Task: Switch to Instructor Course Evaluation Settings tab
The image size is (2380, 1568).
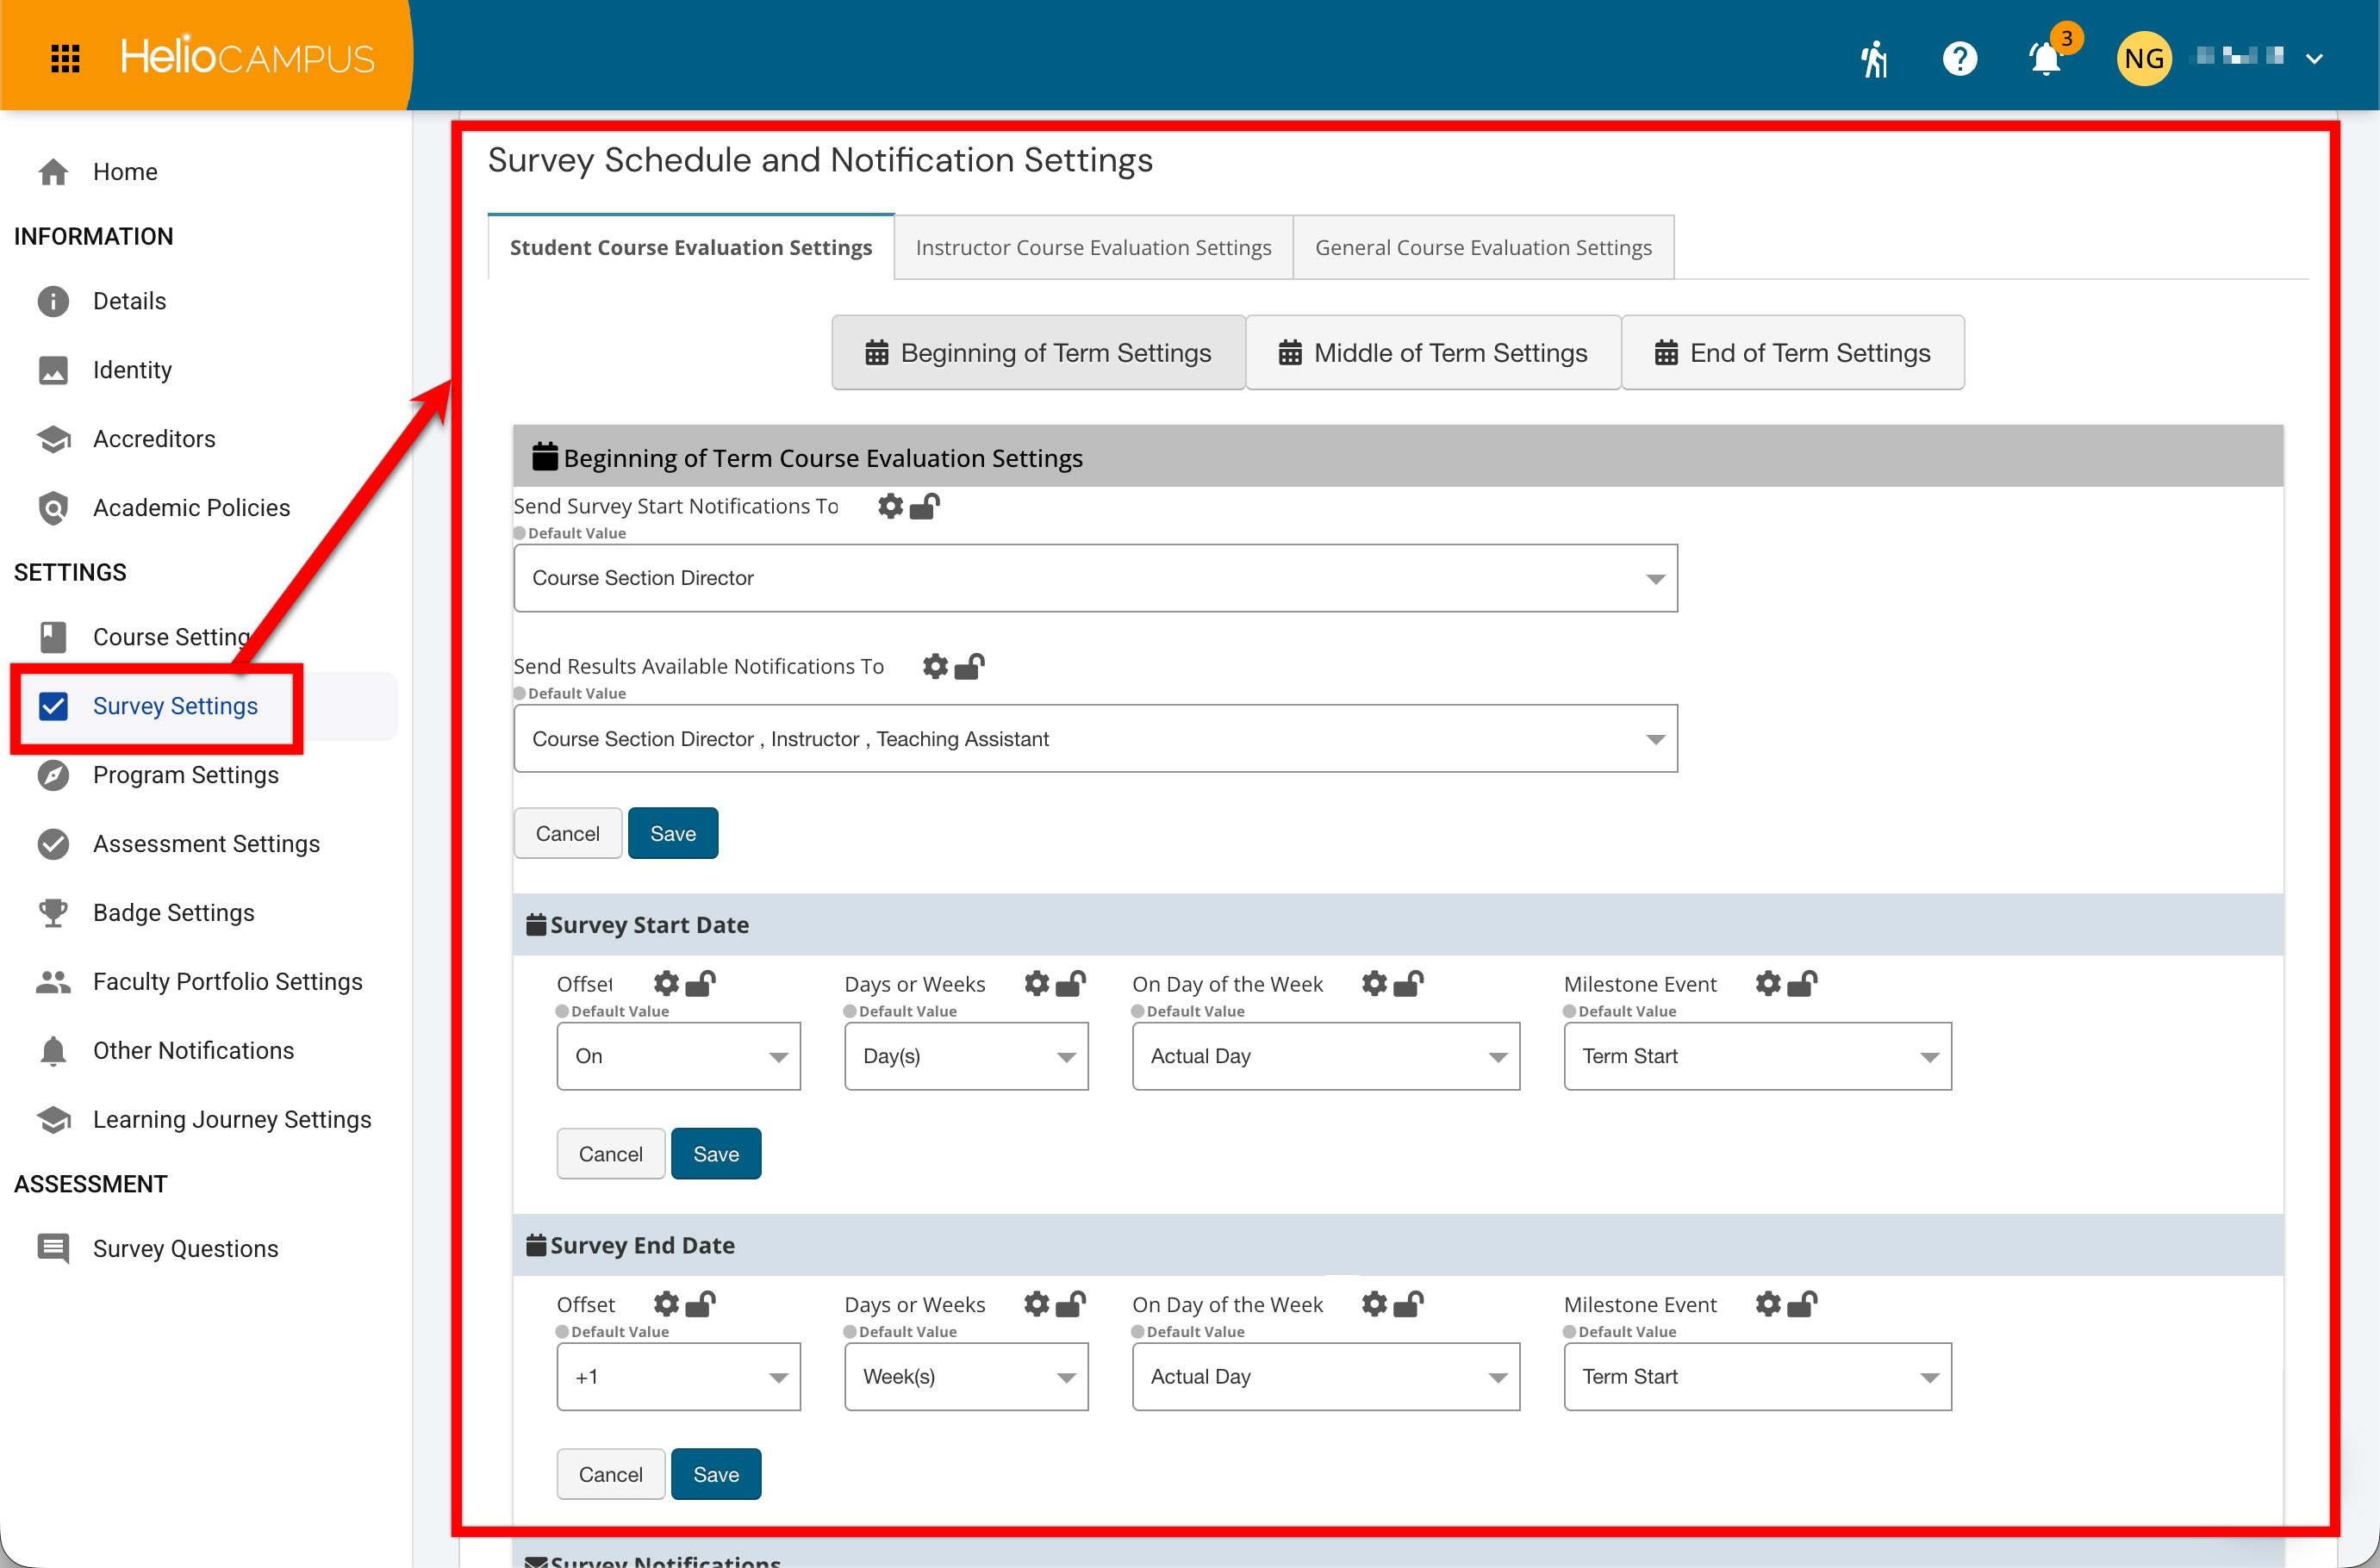Action: pyautogui.click(x=1093, y=248)
